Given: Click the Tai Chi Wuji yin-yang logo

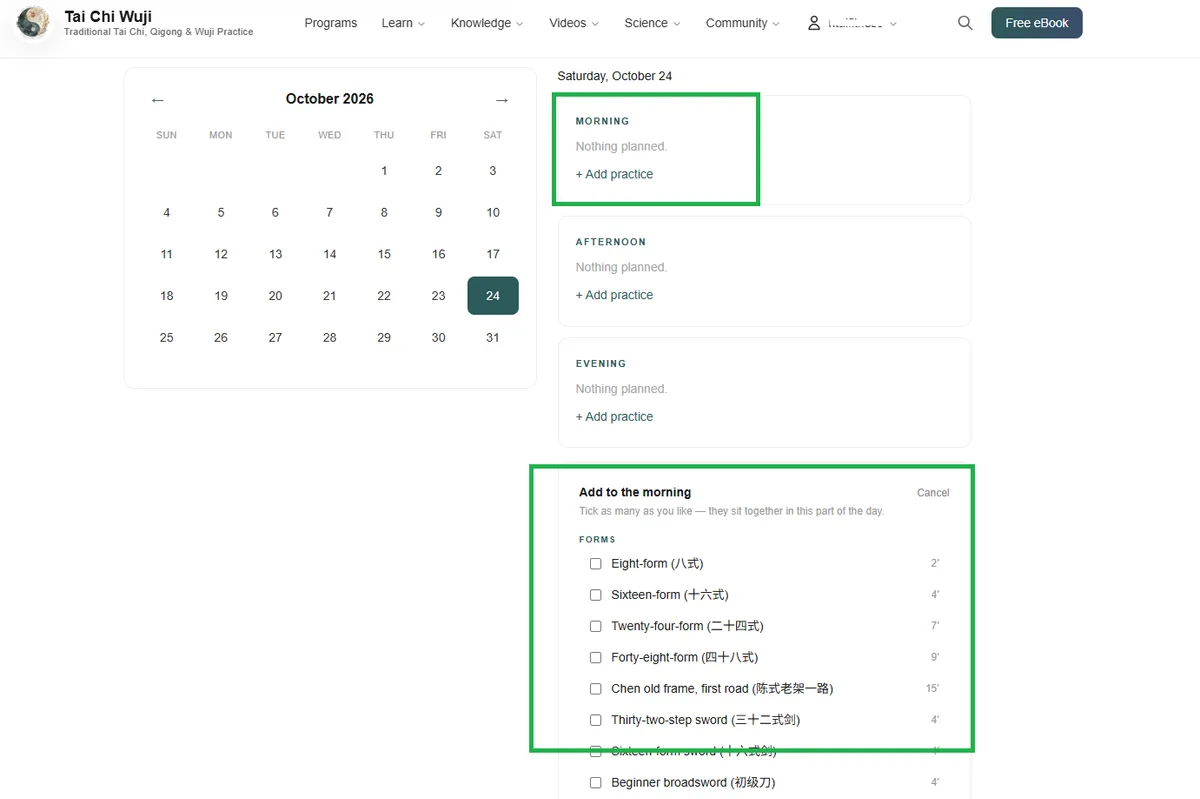Looking at the screenshot, I should click(33, 23).
